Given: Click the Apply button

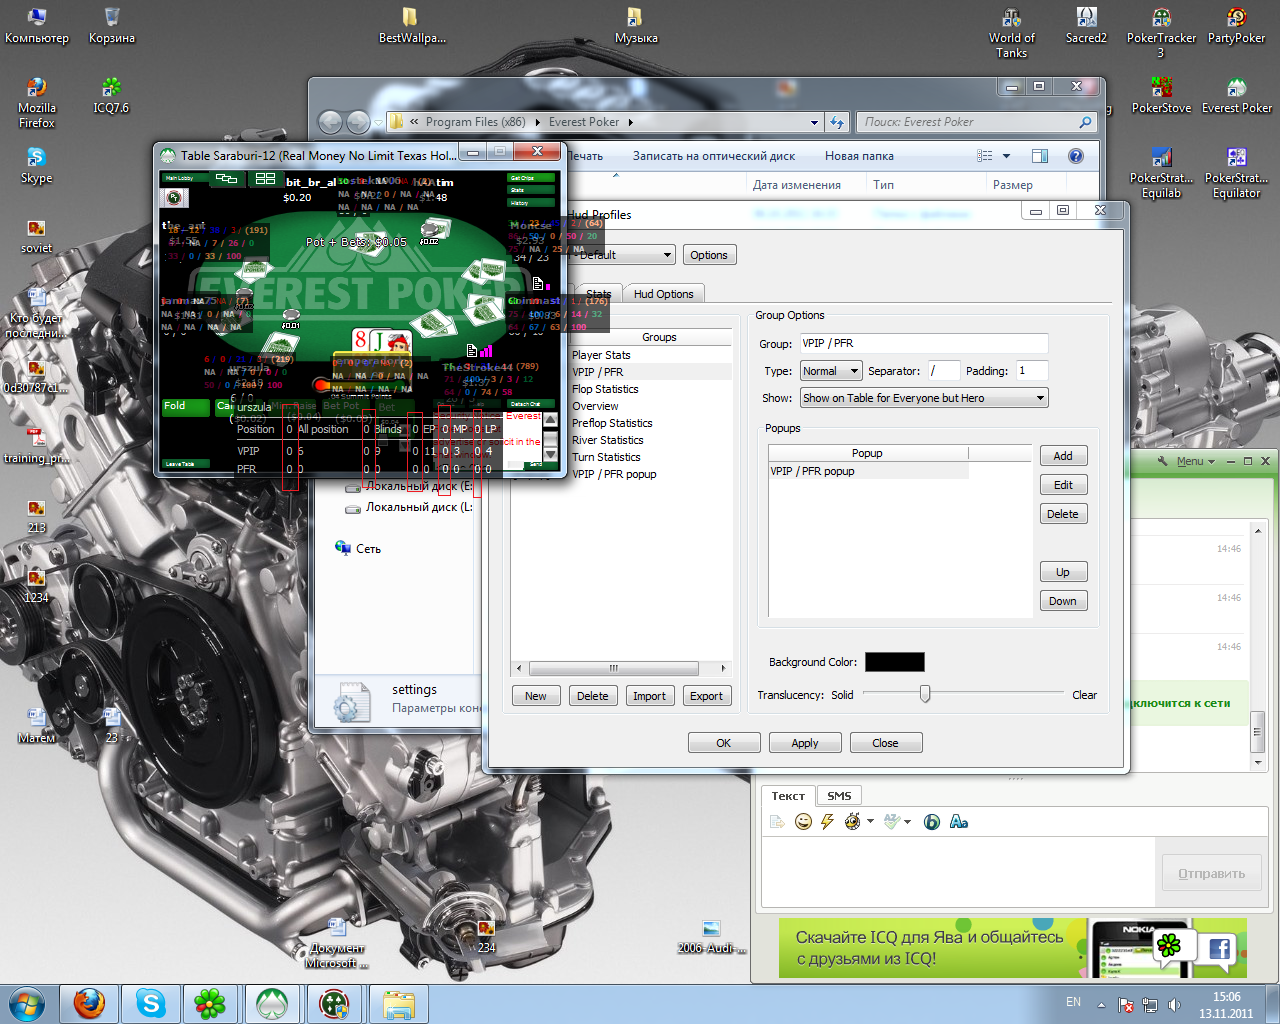Looking at the screenshot, I should [805, 743].
